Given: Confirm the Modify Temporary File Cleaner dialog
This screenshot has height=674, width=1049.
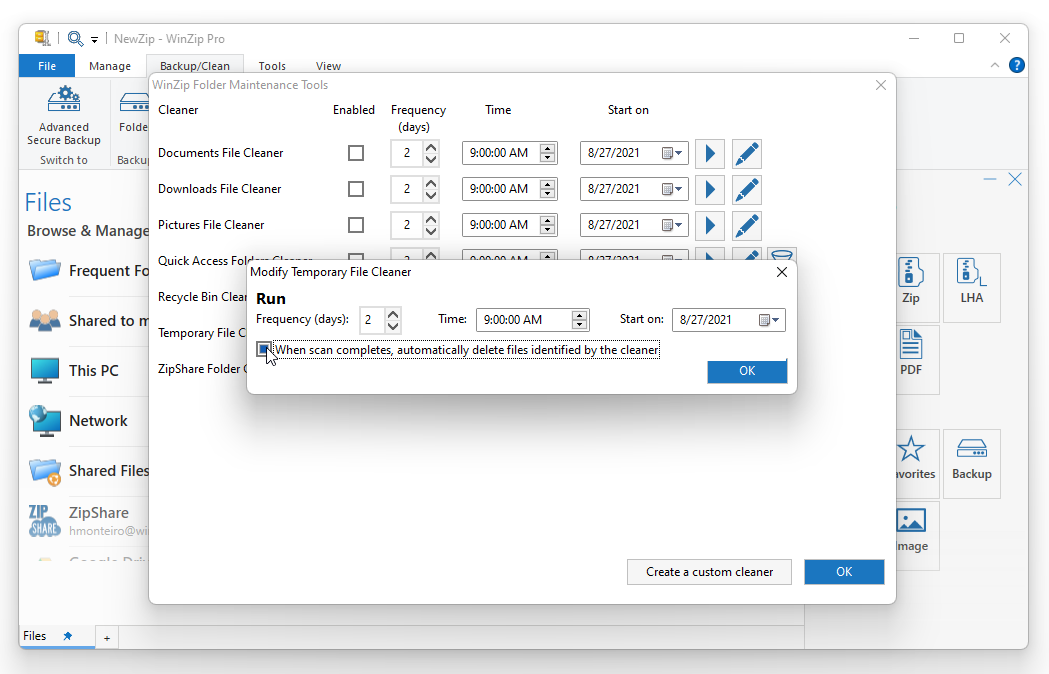Looking at the screenshot, I should coord(746,371).
